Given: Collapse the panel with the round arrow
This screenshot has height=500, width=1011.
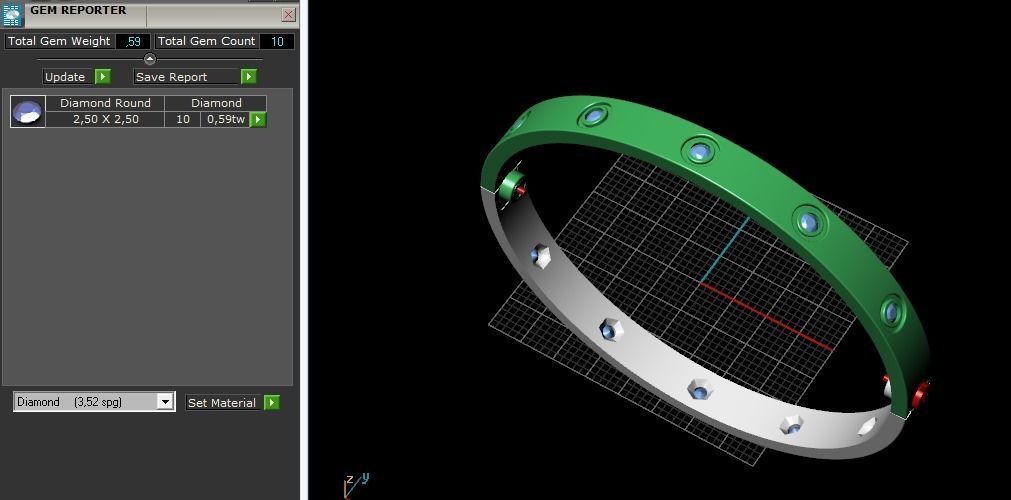Looking at the screenshot, I should pyautogui.click(x=150, y=59).
